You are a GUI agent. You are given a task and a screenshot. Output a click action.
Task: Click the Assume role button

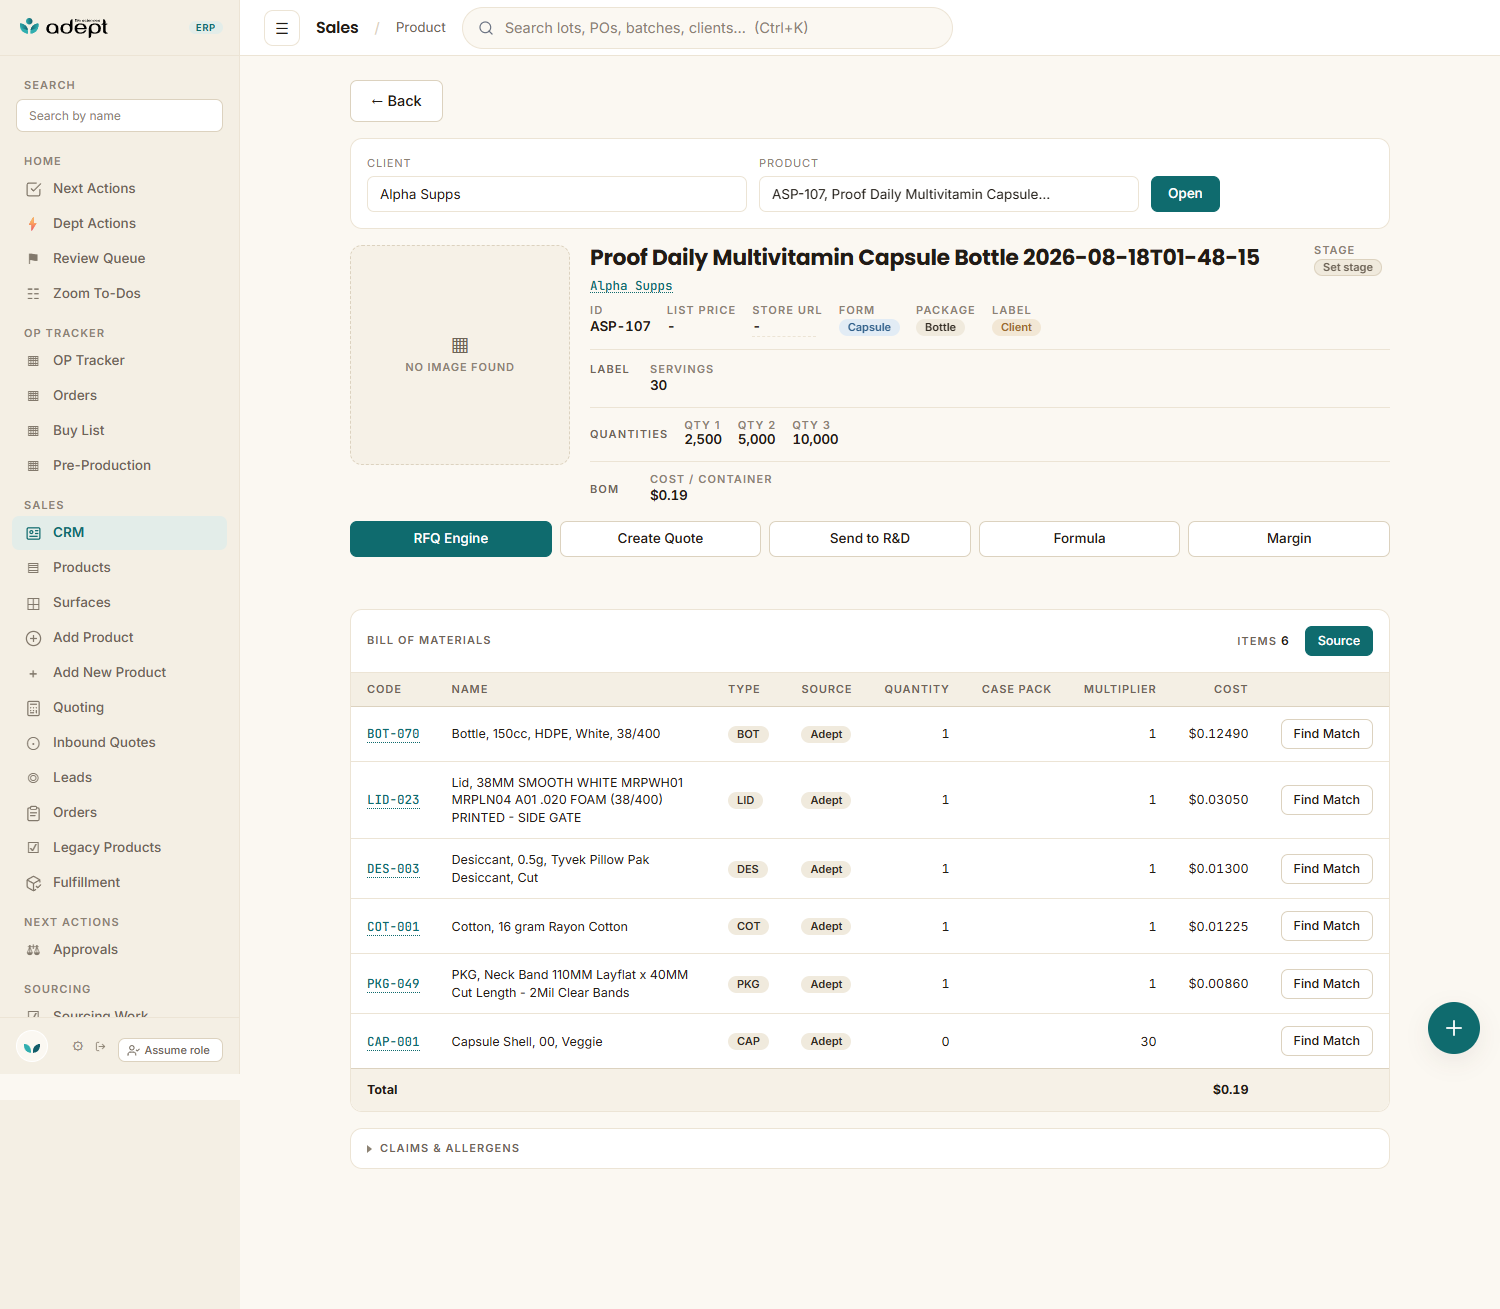(170, 1050)
